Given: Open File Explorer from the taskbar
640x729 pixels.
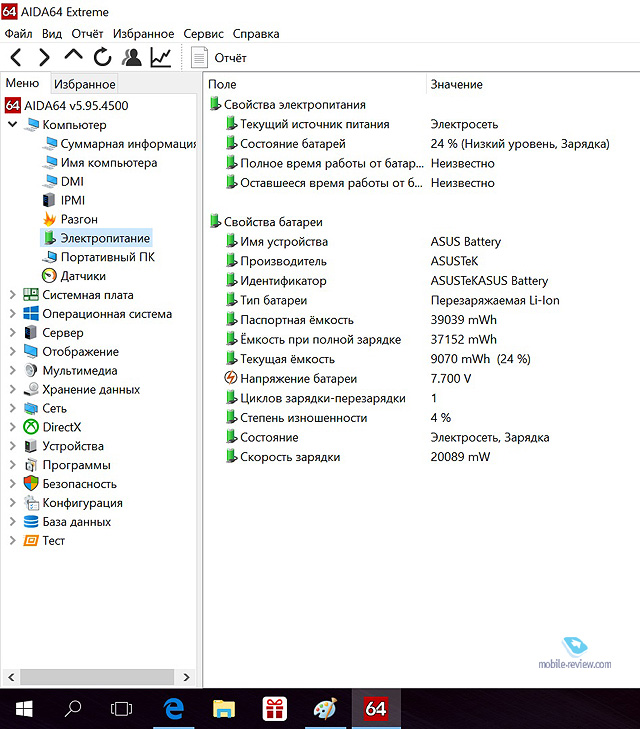Looking at the screenshot, I should (x=224, y=709).
